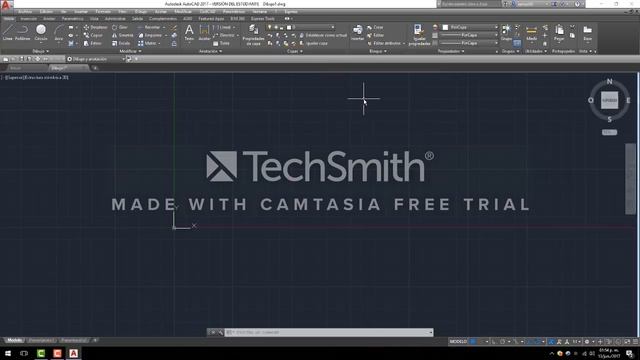640x360 pixels.
Task: Expand the Dibujo panel
Action: [40, 51]
